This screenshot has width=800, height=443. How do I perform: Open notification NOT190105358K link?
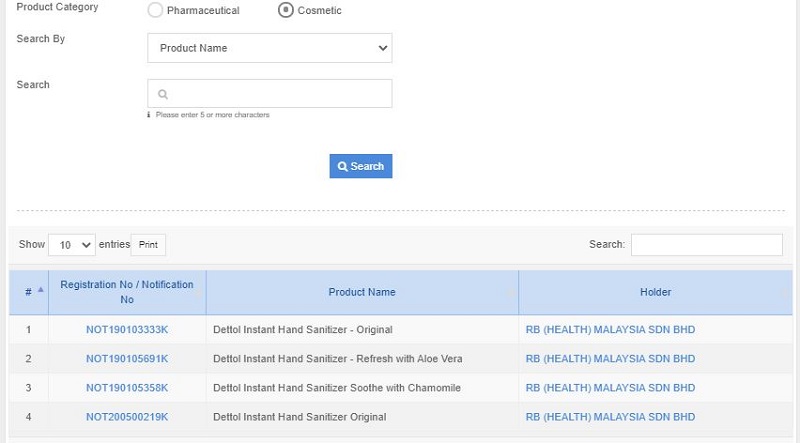127,388
